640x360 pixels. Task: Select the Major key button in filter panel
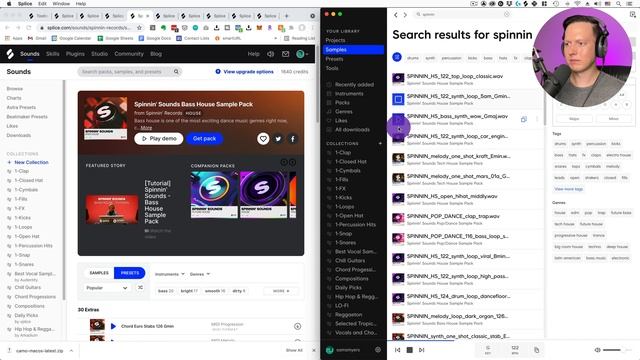(x=574, y=119)
